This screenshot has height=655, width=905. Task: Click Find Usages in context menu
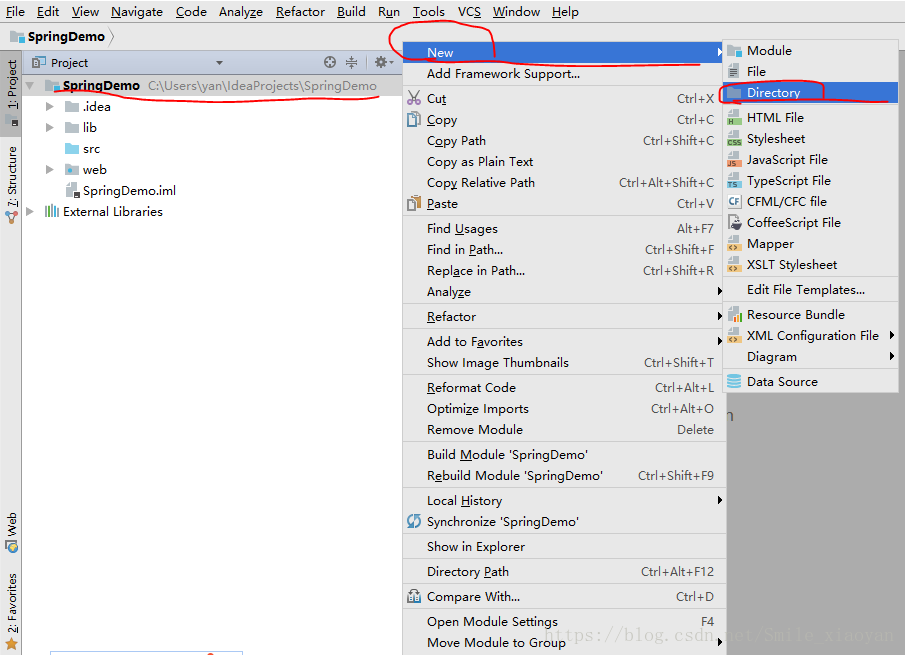(x=564, y=229)
